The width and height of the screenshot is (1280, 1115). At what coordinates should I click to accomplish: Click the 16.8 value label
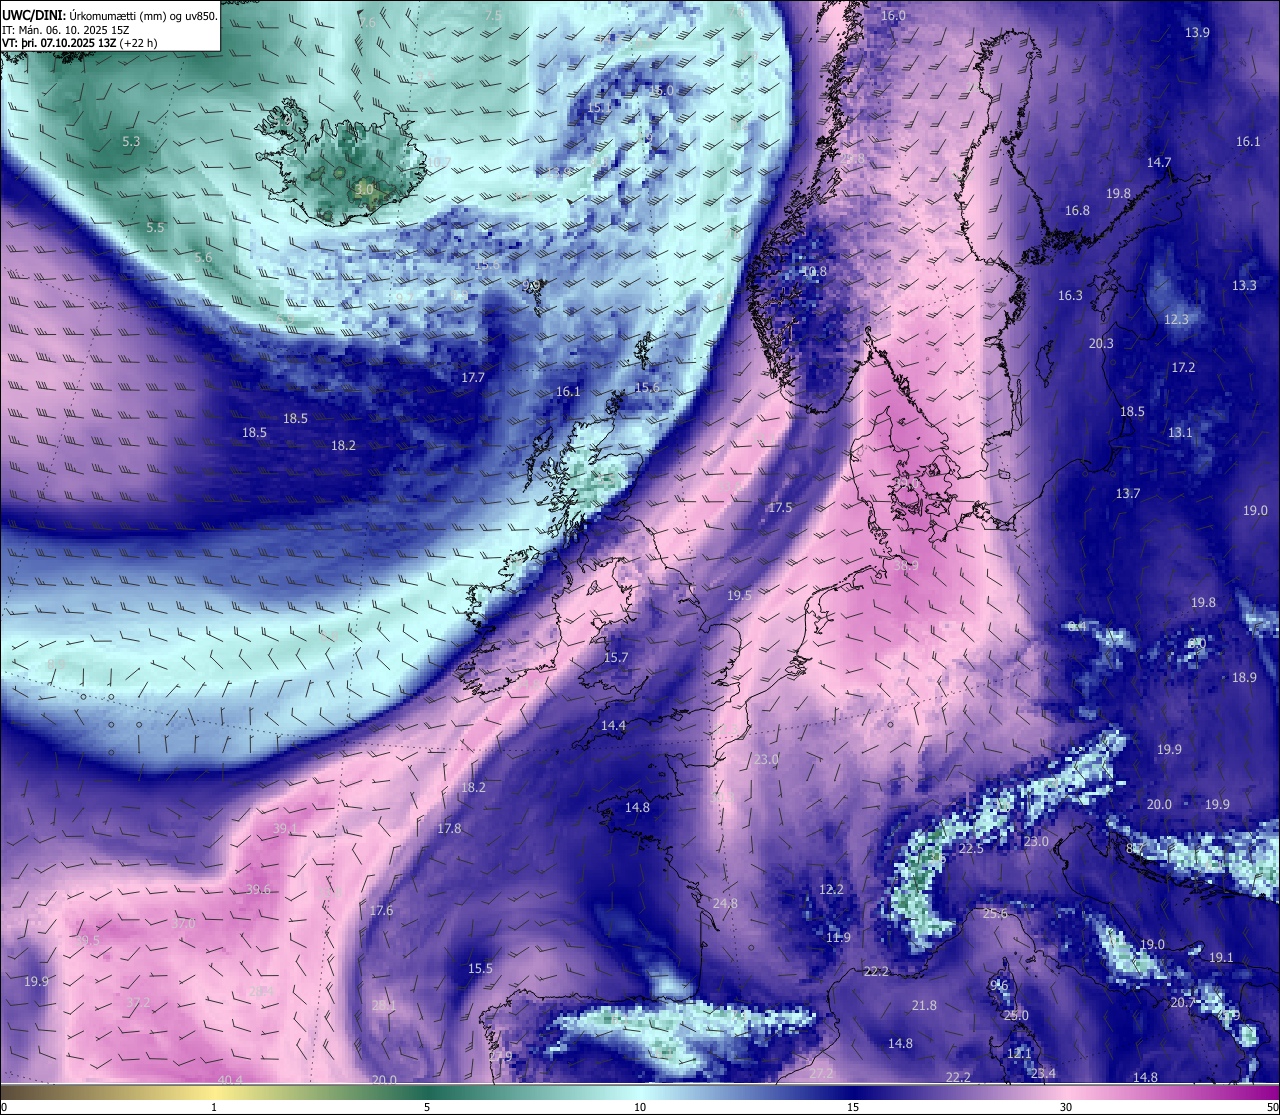click(x=1077, y=210)
